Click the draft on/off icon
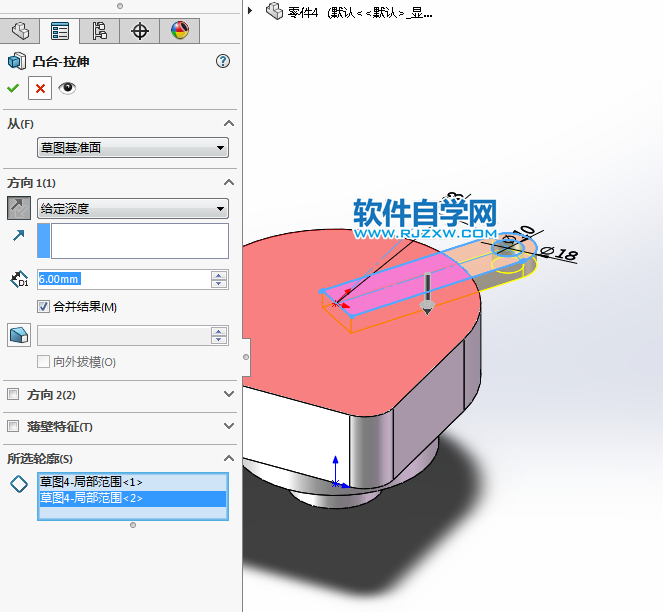This screenshot has width=663, height=612. coord(19,335)
